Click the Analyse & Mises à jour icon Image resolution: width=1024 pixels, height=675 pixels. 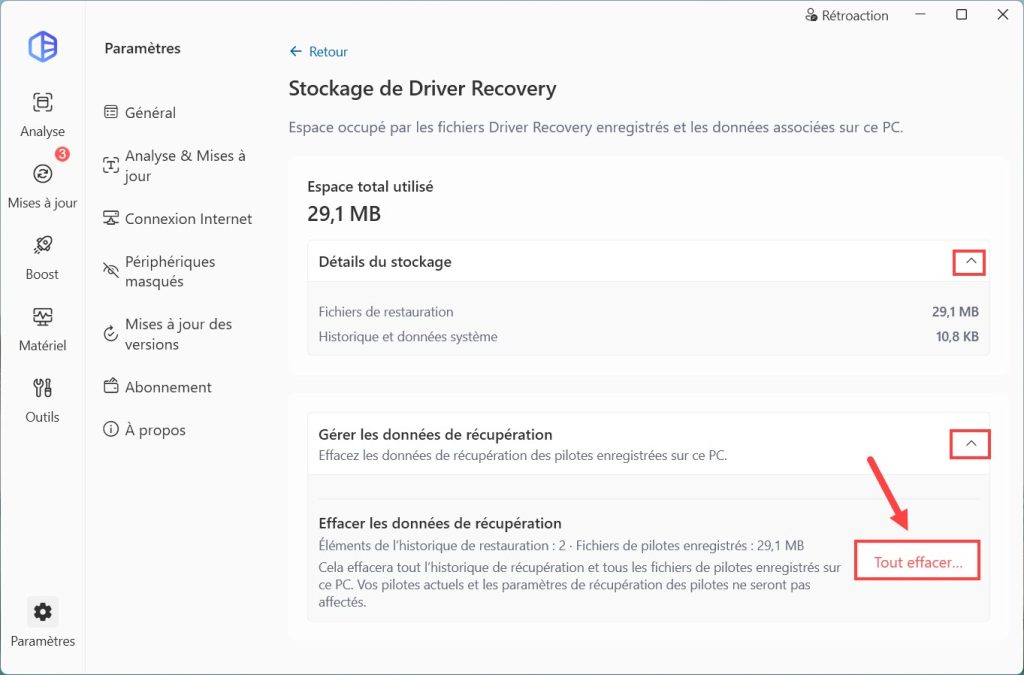[x=111, y=165]
